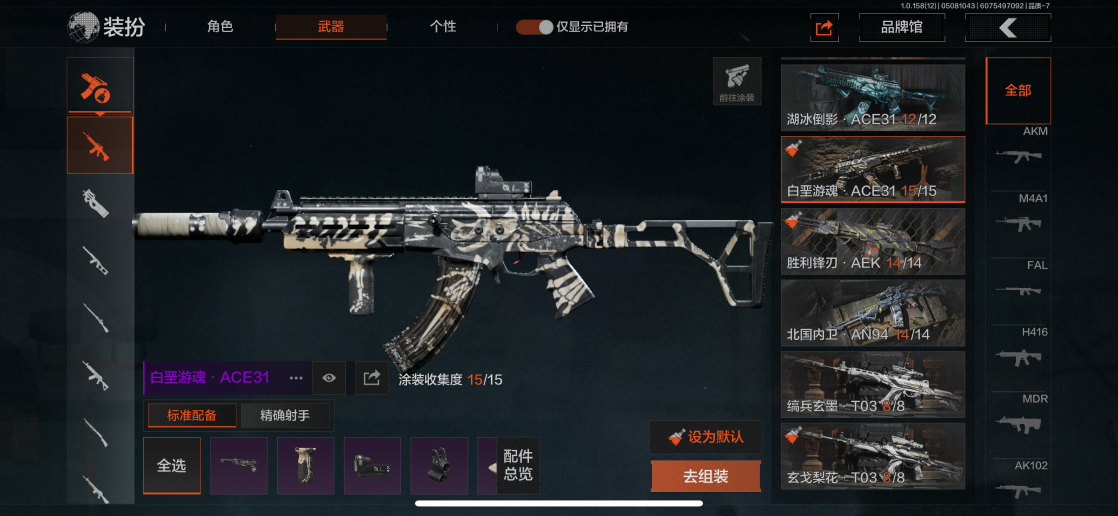1118x516 pixels.
Task: Toggle skin preview eye icon
Action: pos(329,378)
